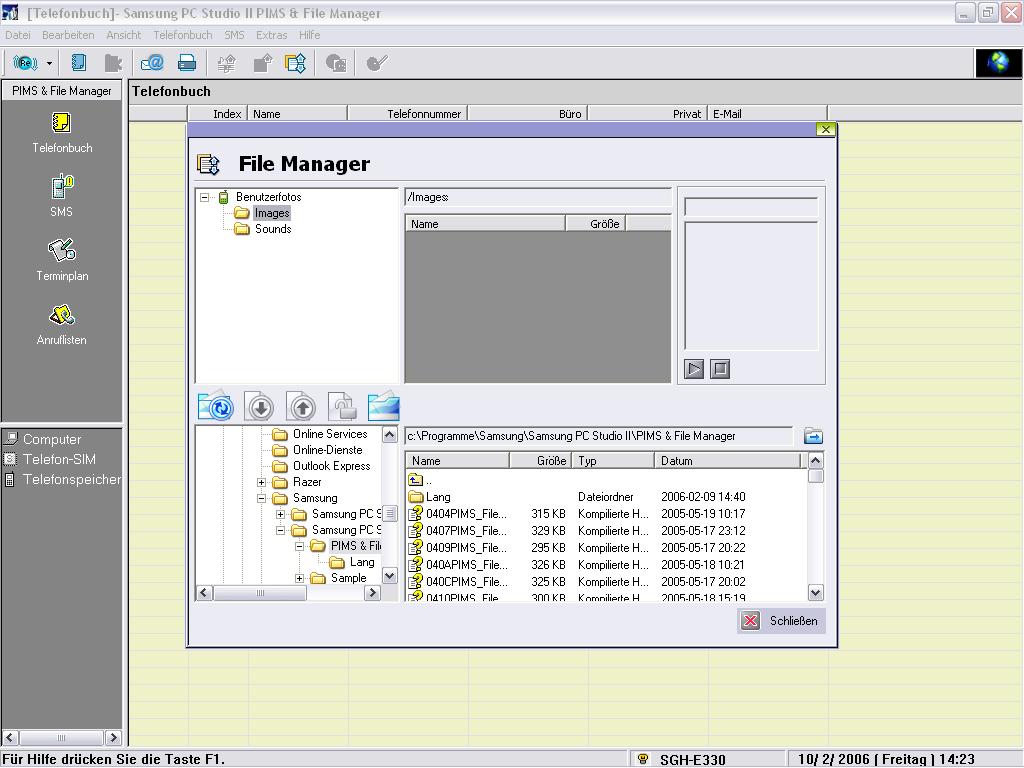Click the globe icon at top right
Image resolution: width=1024 pixels, height=768 pixels.
pyautogui.click(x=998, y=63)
